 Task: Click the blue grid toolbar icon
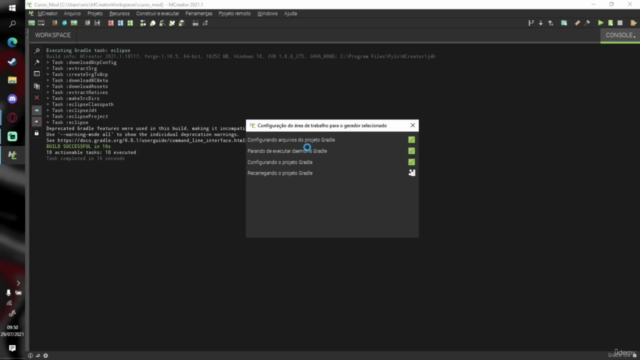point(120,23)
